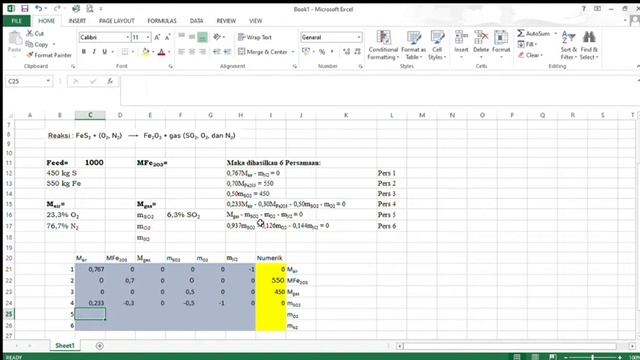The image size is (640, 360).
Task: Click the Insert Function fx button
Action: [x=110, y=81]
